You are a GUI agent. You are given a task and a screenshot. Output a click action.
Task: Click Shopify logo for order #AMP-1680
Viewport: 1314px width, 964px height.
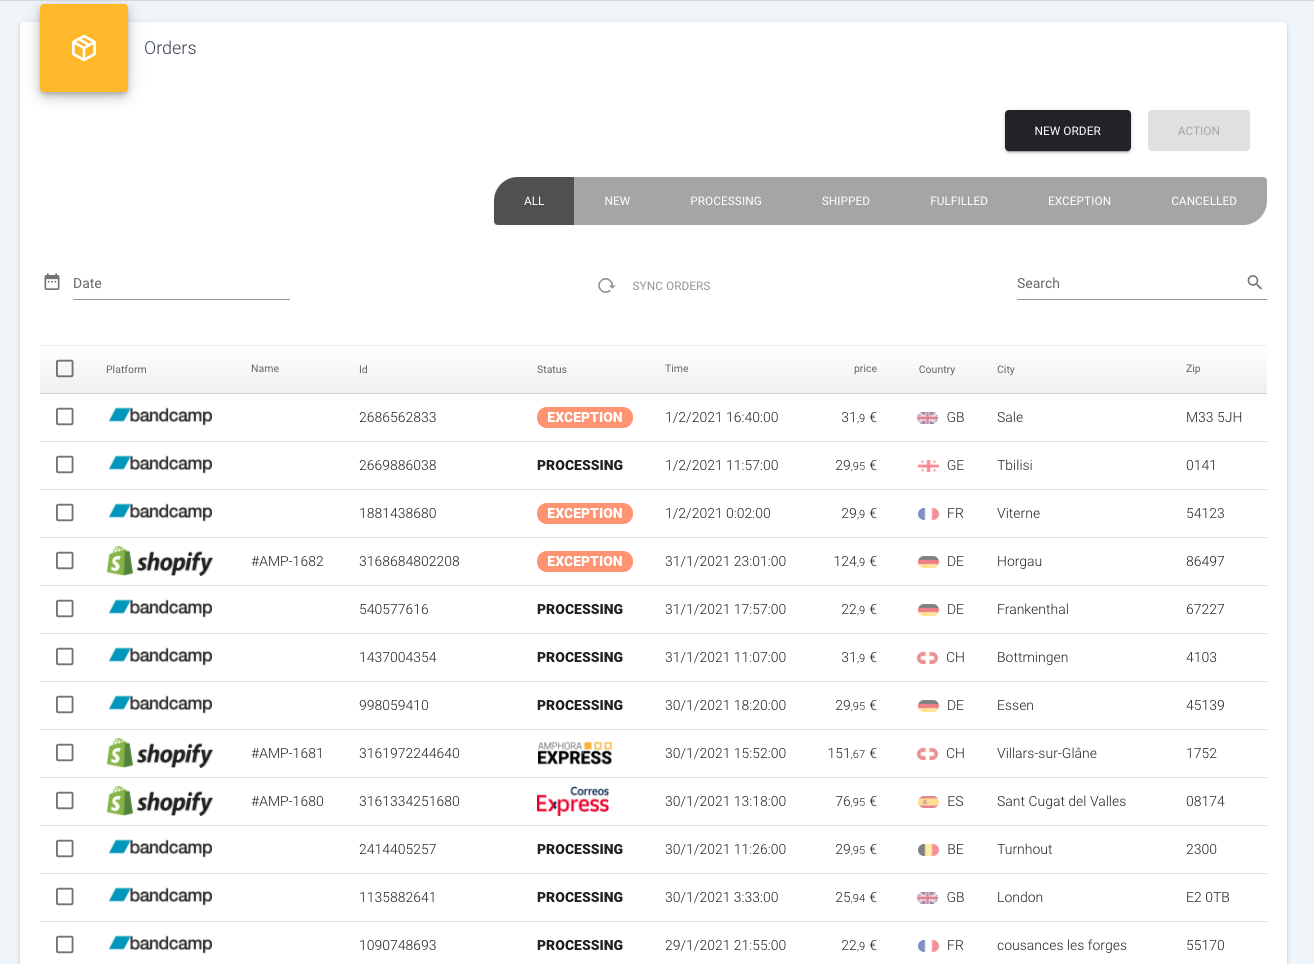click(160, 801)
